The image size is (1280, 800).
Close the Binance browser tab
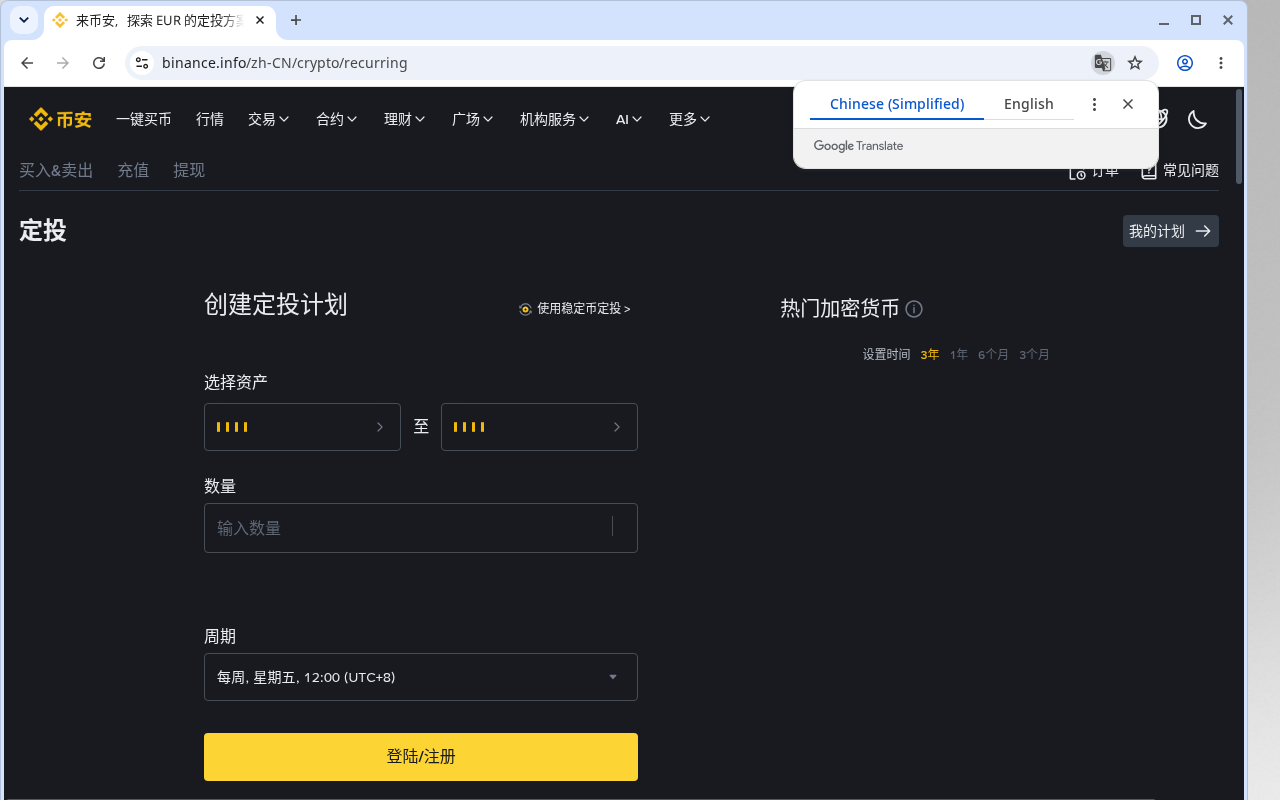click(260, 20)
